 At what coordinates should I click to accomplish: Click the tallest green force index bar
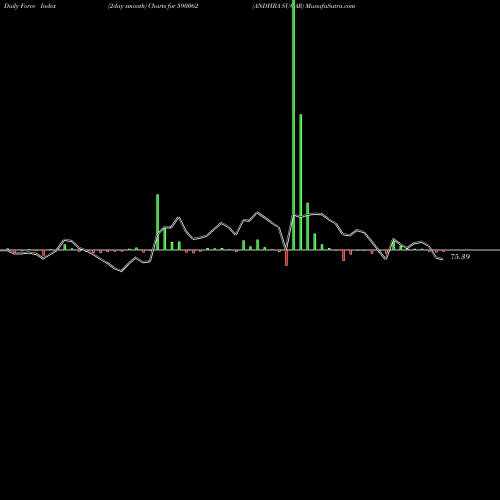click(293, 125)
